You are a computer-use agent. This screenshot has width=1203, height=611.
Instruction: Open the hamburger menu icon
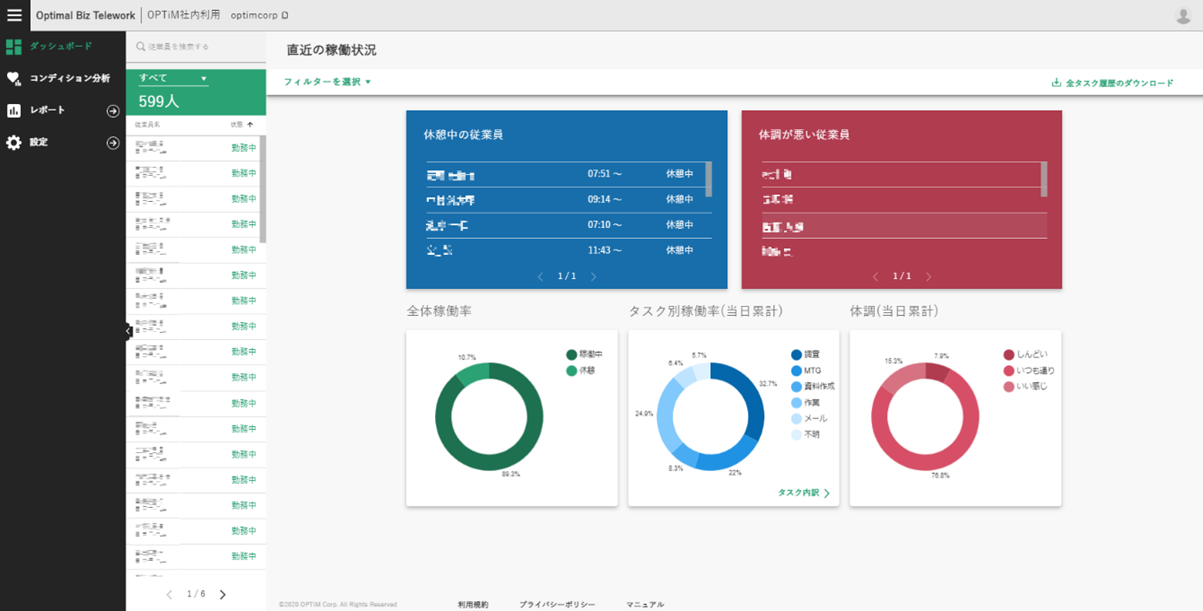point(14,15)
